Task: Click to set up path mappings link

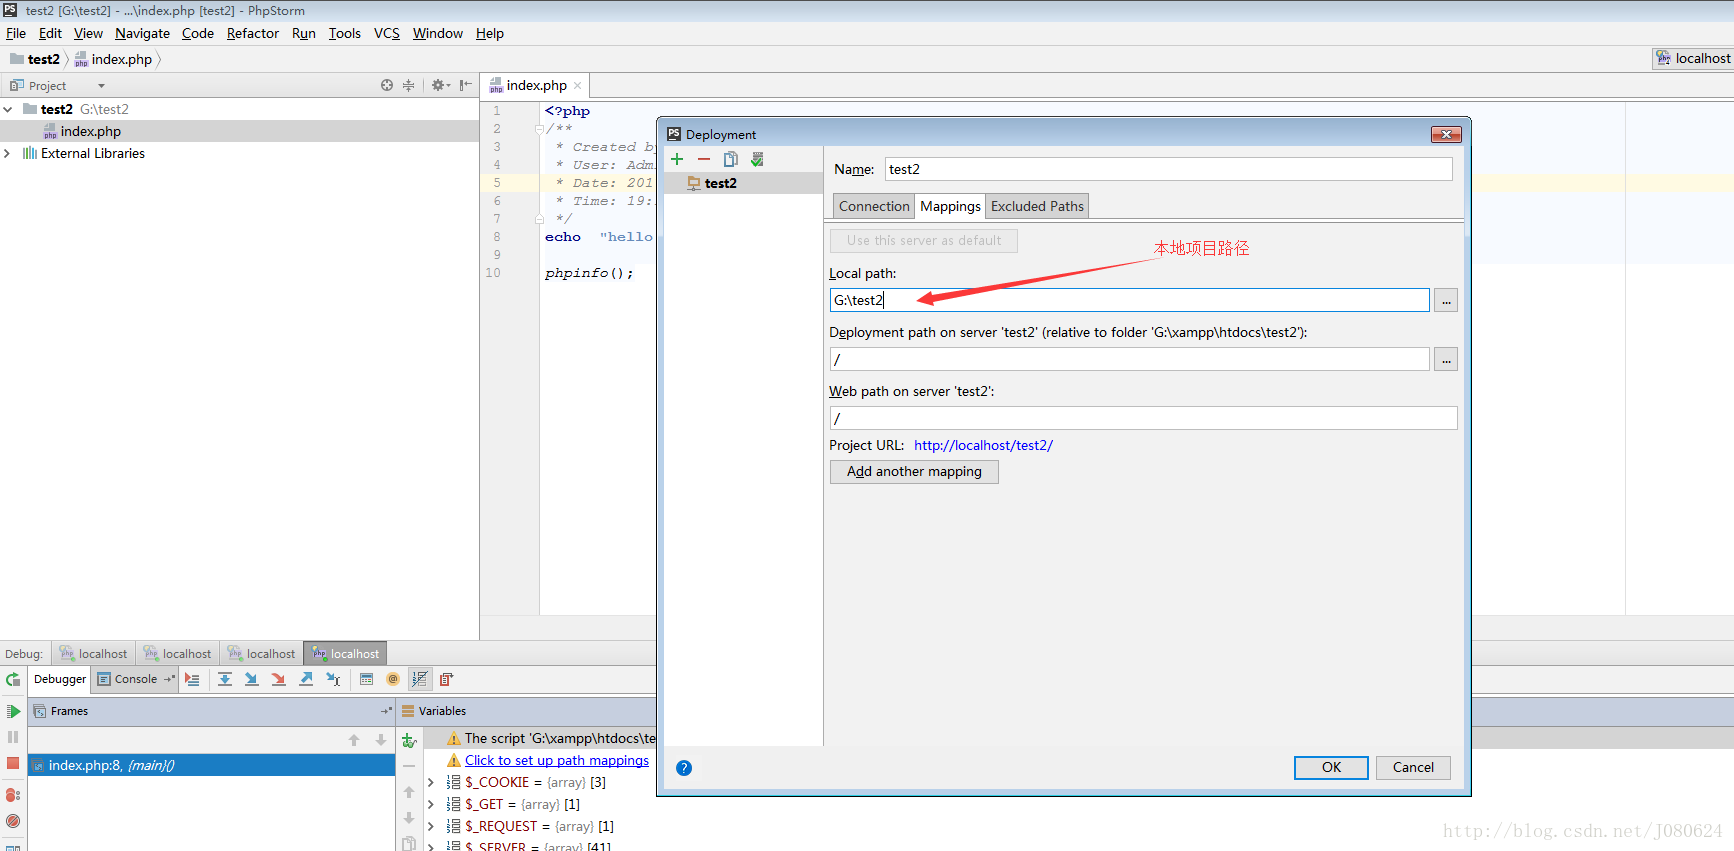Action: [557, 761]
